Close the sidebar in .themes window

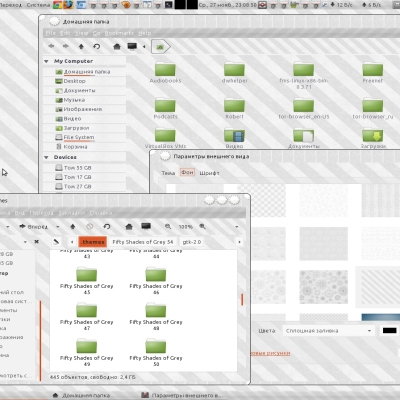pos(37,241)
